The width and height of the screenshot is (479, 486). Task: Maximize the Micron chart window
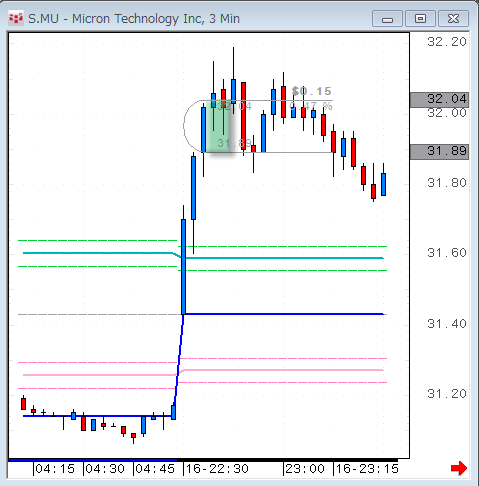tap(420, 18)
